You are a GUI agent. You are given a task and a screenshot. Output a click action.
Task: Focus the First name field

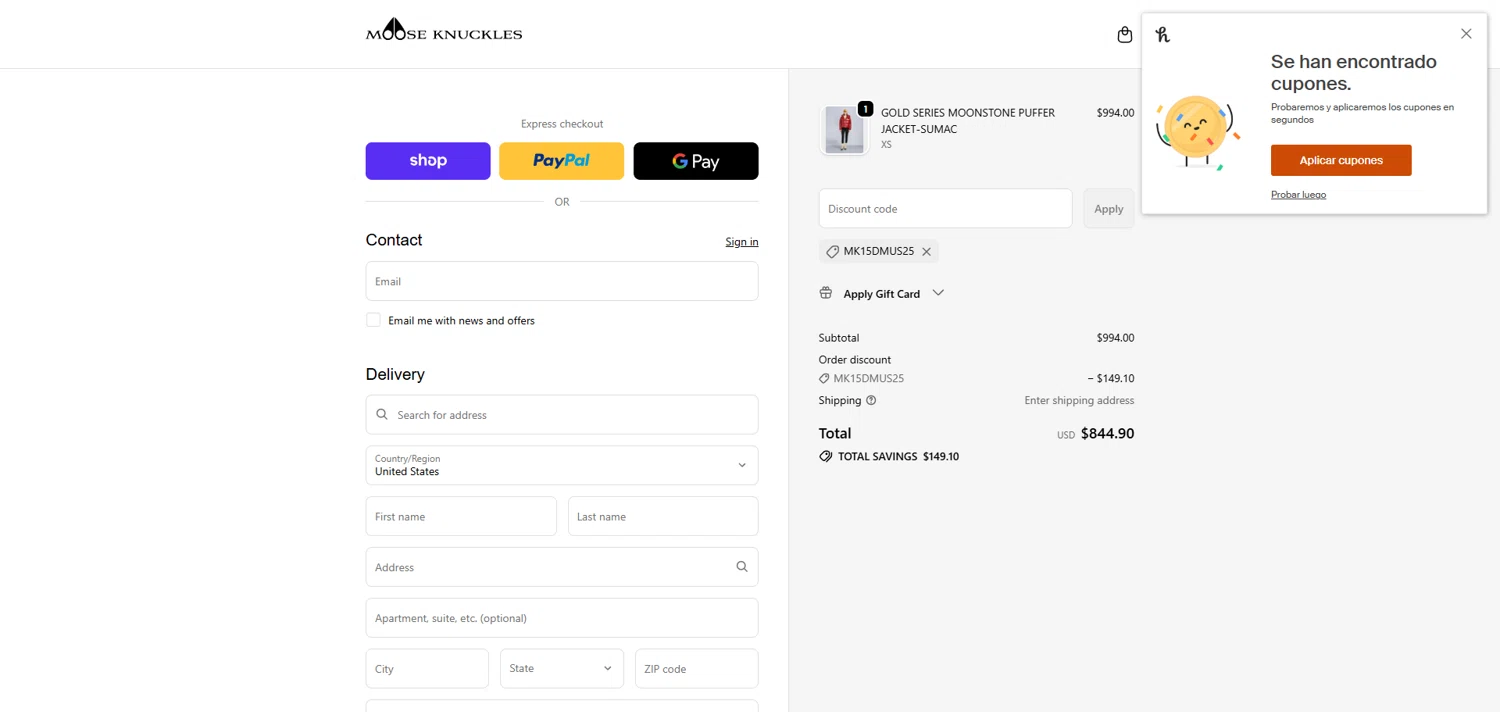point(461,516)
